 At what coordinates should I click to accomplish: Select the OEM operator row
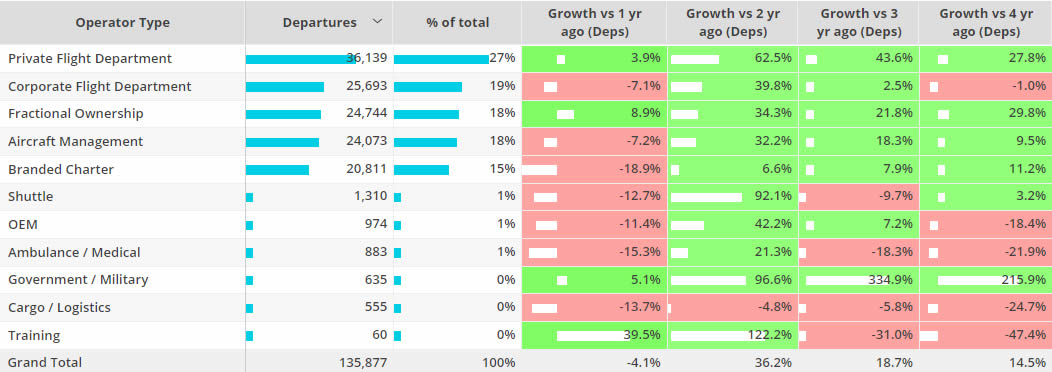[526, 224]
